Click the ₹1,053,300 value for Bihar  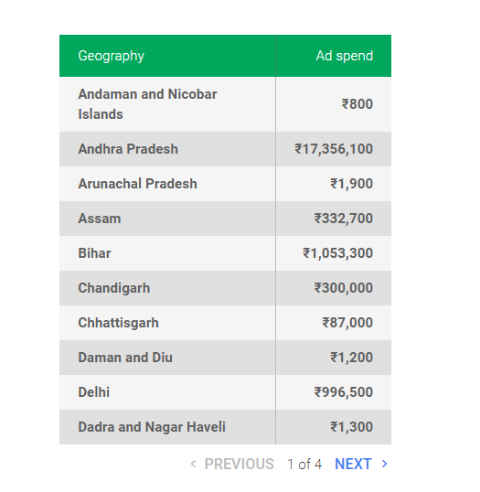(338, 253)
